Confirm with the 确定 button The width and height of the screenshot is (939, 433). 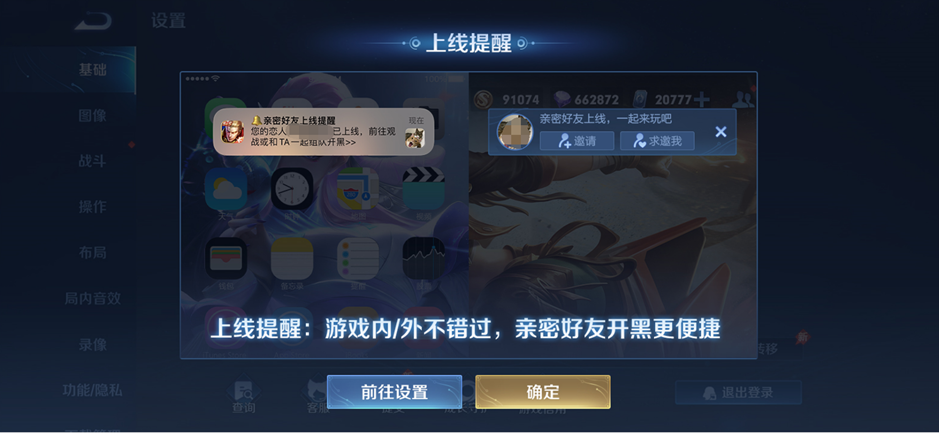point(543,392)
